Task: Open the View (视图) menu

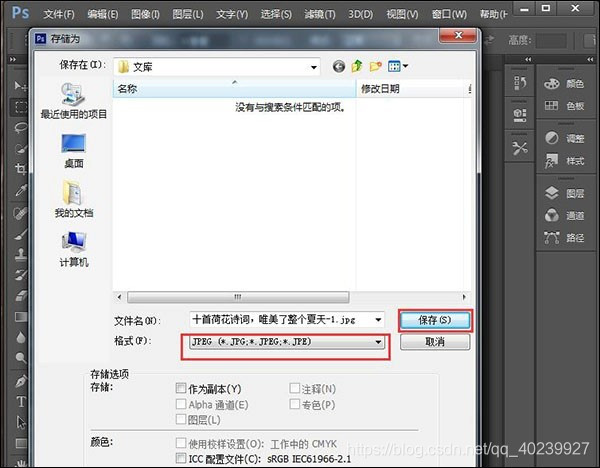Action: tap(402, 15)
